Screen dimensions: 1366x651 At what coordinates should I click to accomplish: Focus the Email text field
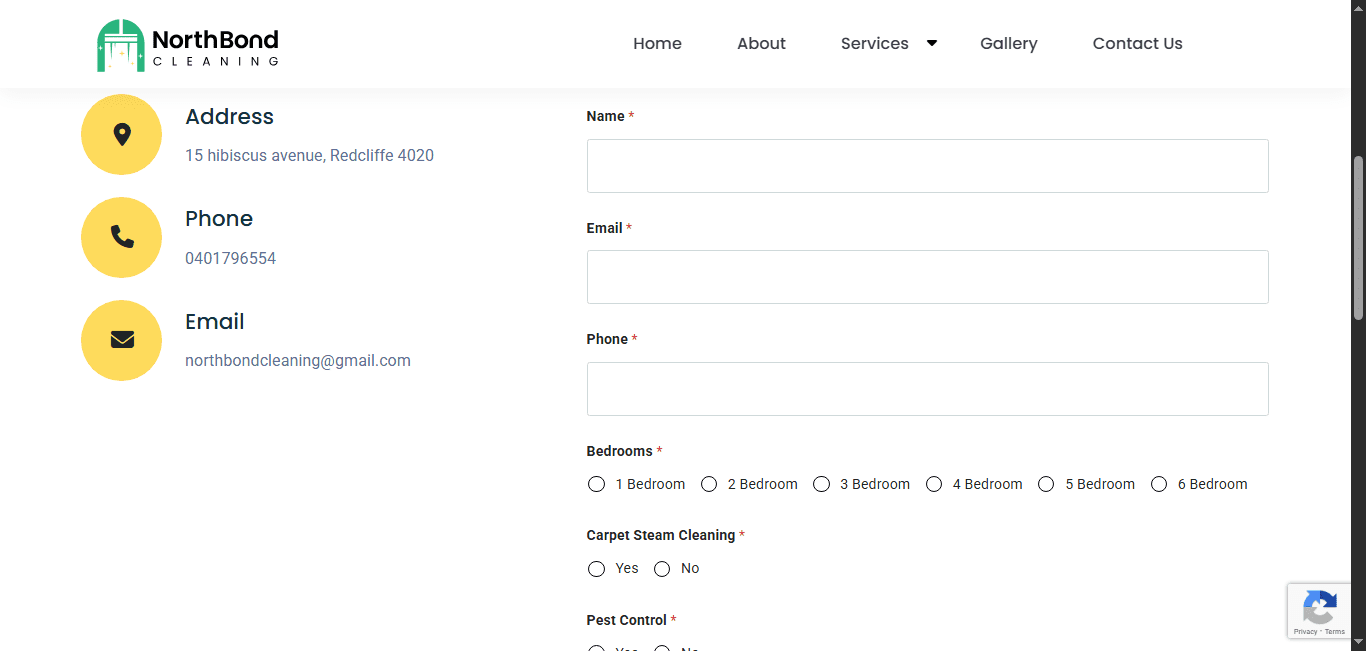pos(927,277)
